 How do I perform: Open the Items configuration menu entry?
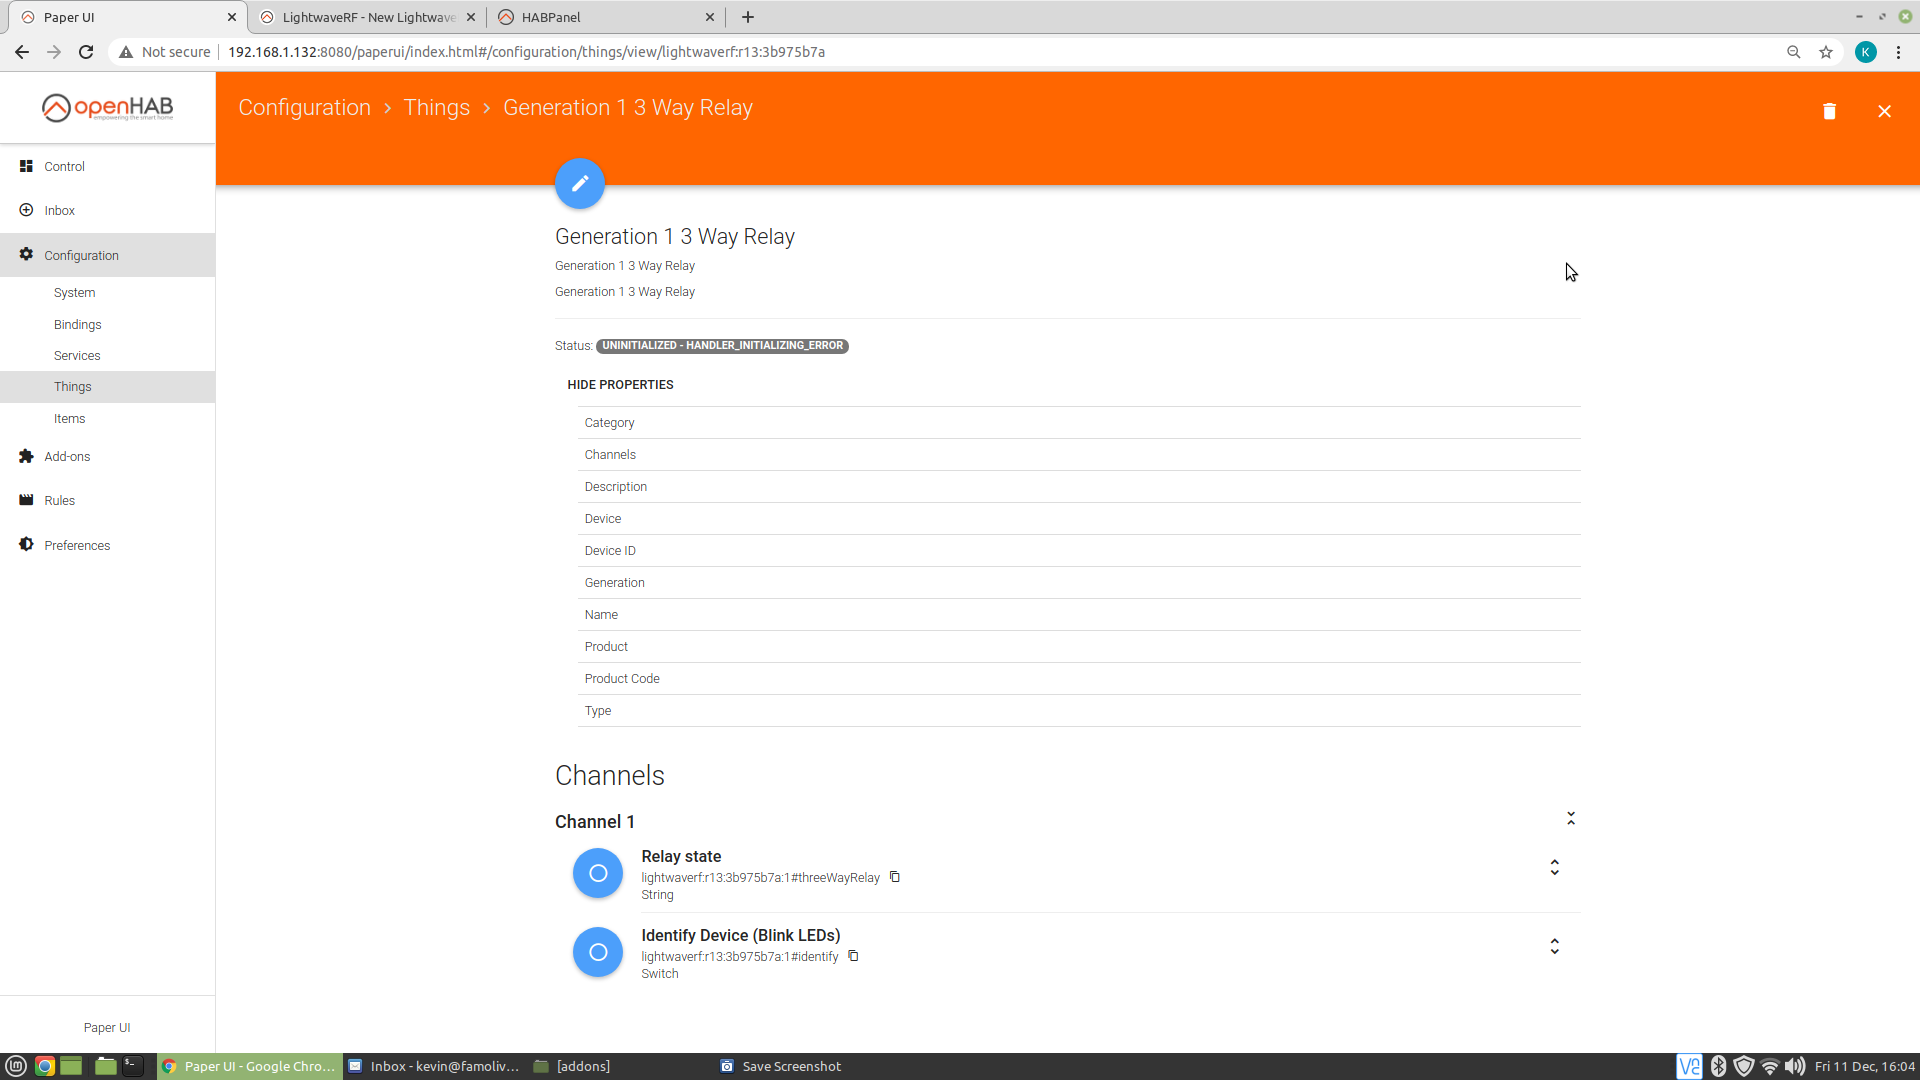70,419
